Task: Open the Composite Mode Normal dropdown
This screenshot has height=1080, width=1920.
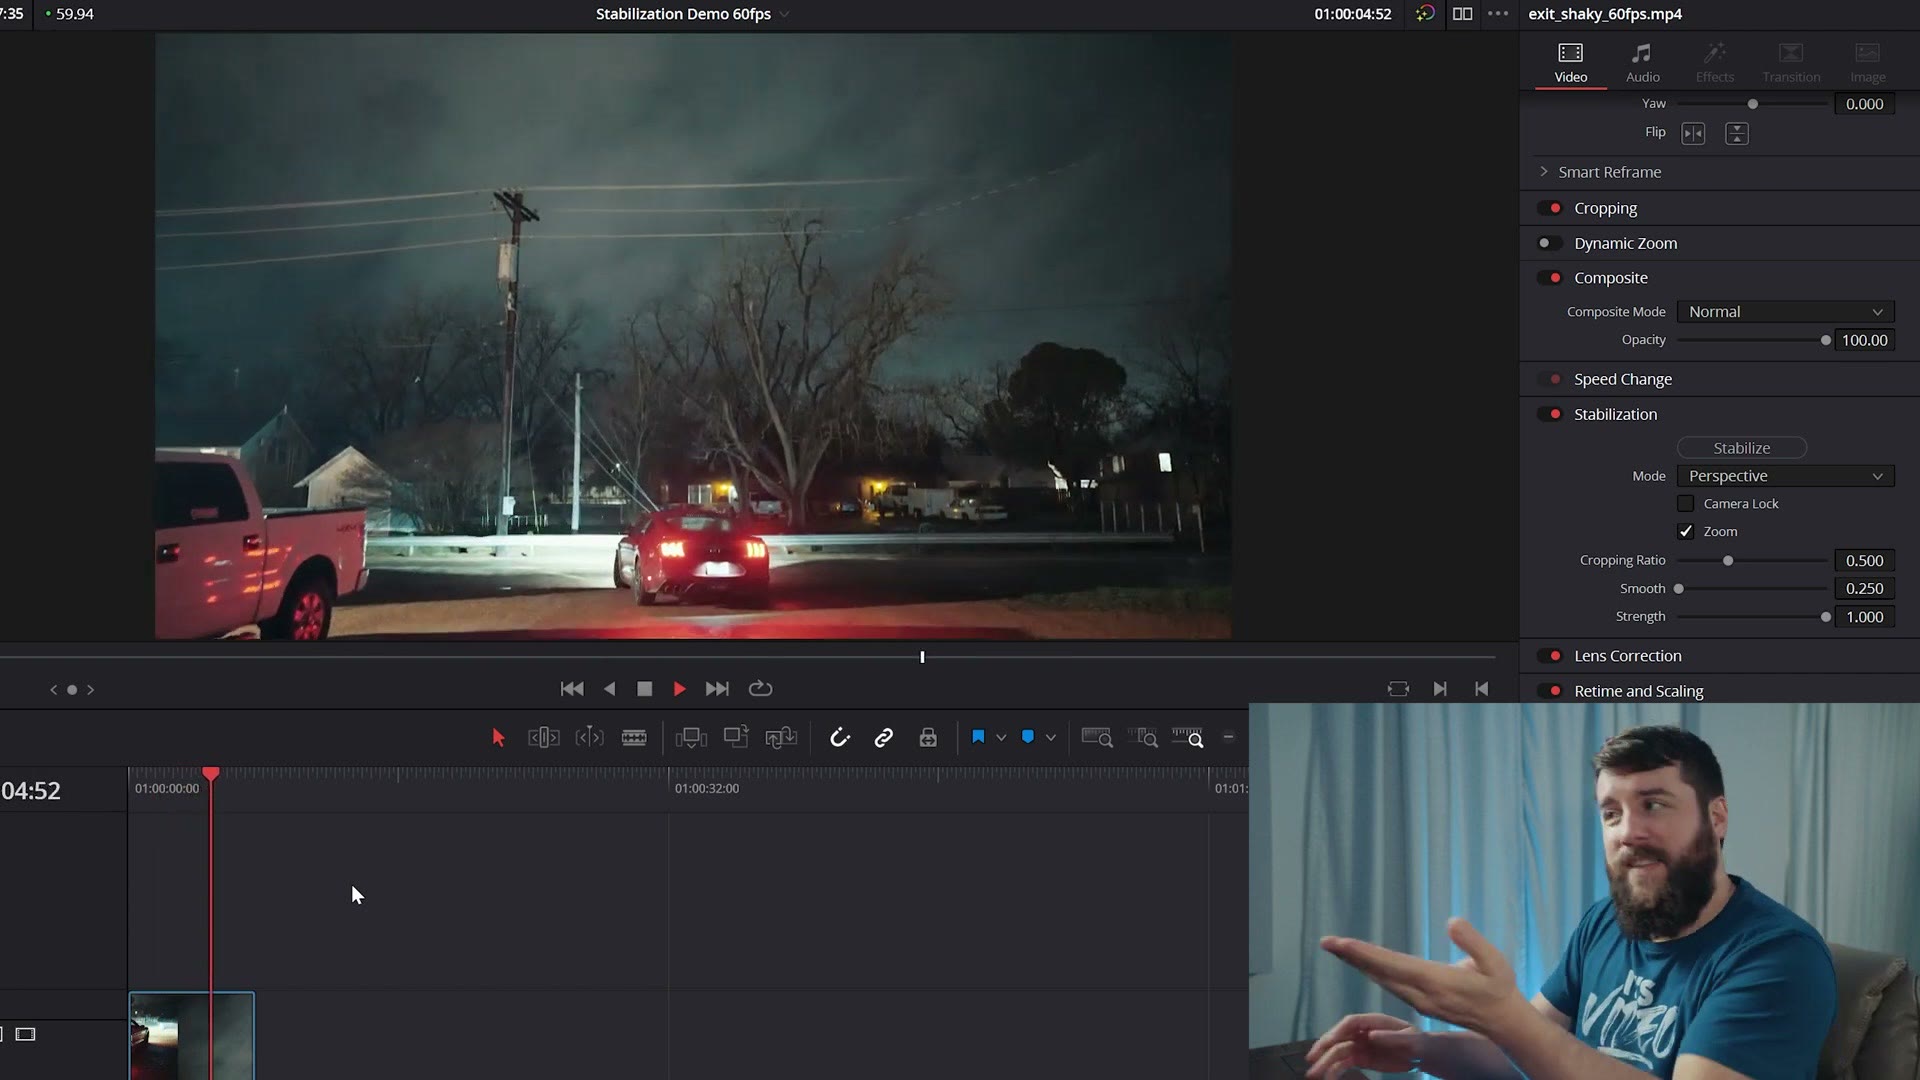Action: [x=1785, y=312]
